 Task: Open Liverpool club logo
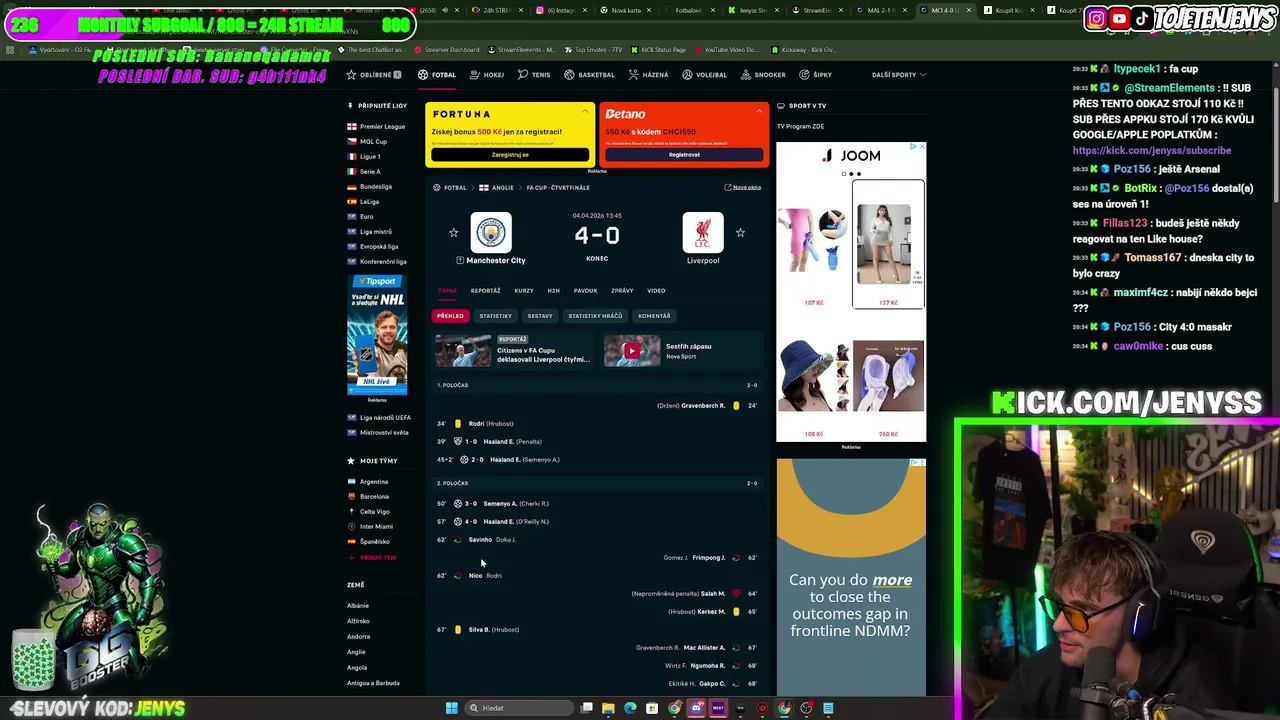pyautogui.click(x=703, y=233)
